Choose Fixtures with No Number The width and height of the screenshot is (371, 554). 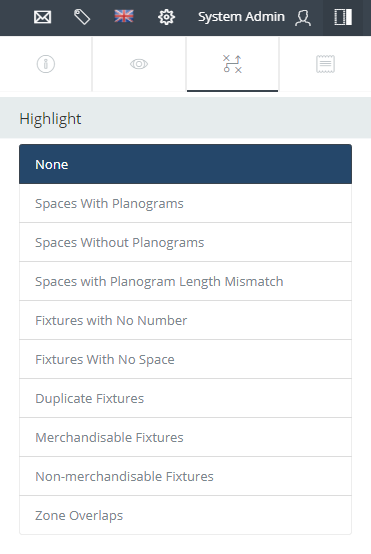coord(186,320)
